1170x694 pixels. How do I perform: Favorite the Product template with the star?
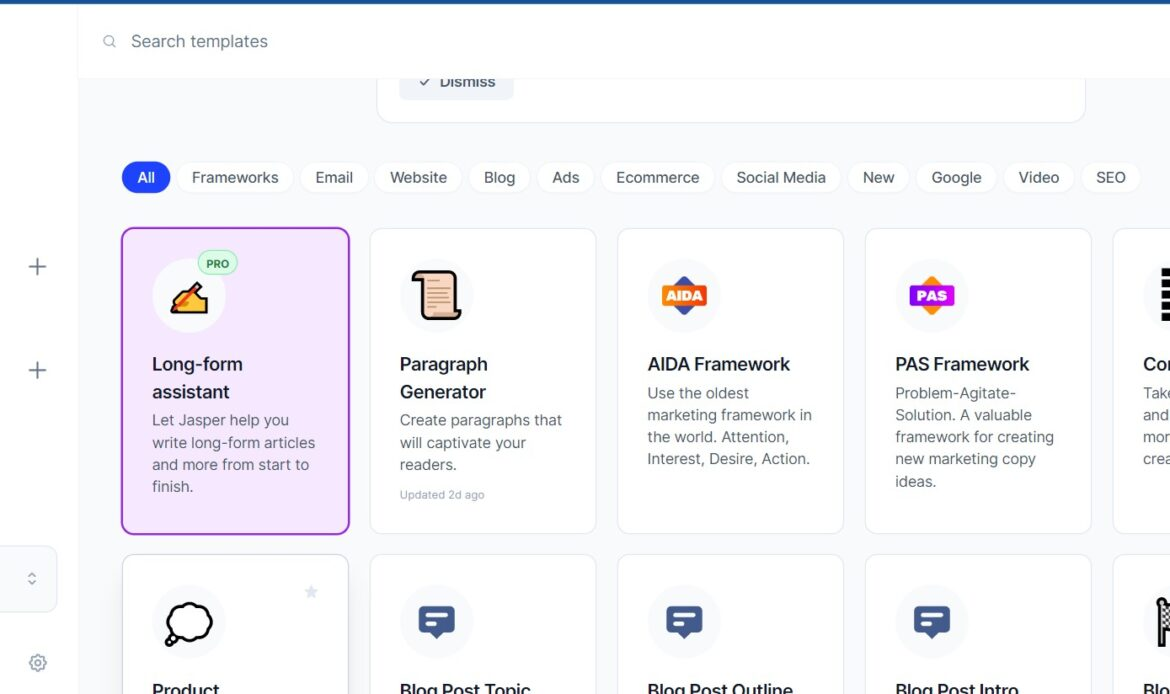coord(311,592)
